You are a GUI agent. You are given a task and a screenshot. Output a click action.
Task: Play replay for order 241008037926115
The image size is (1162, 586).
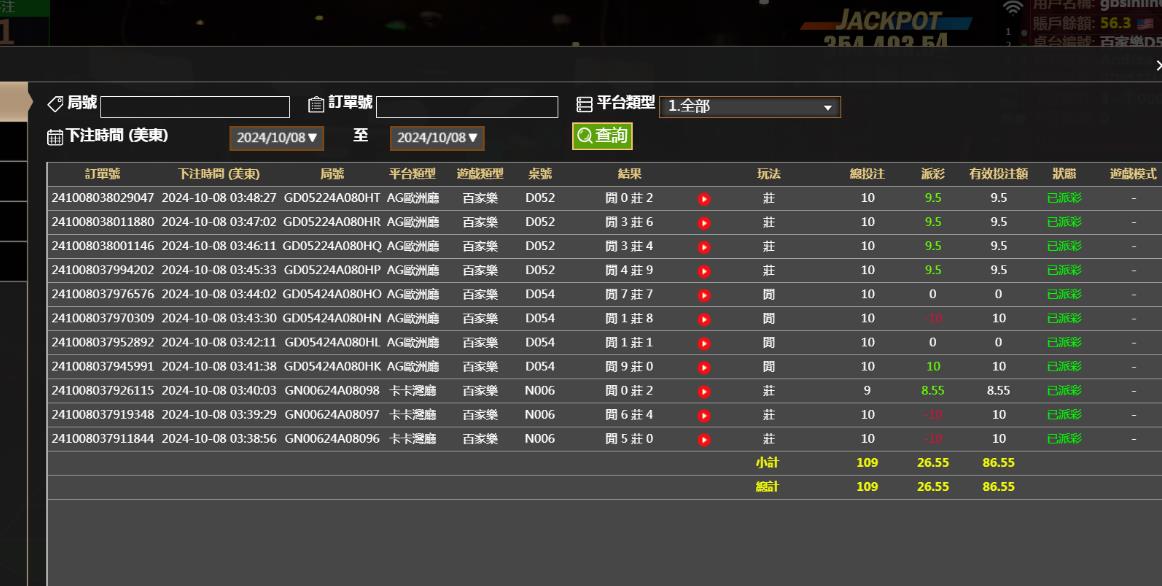click(x=704, y=391)
